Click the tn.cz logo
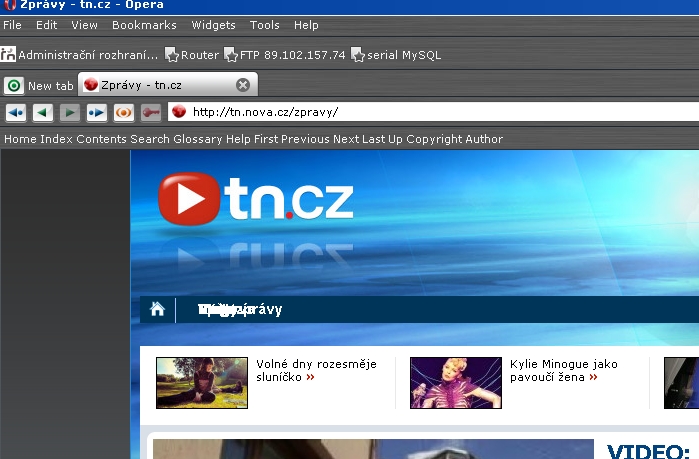Image resolution: width=699 pixels, height=459 pixels. [256, 198]
